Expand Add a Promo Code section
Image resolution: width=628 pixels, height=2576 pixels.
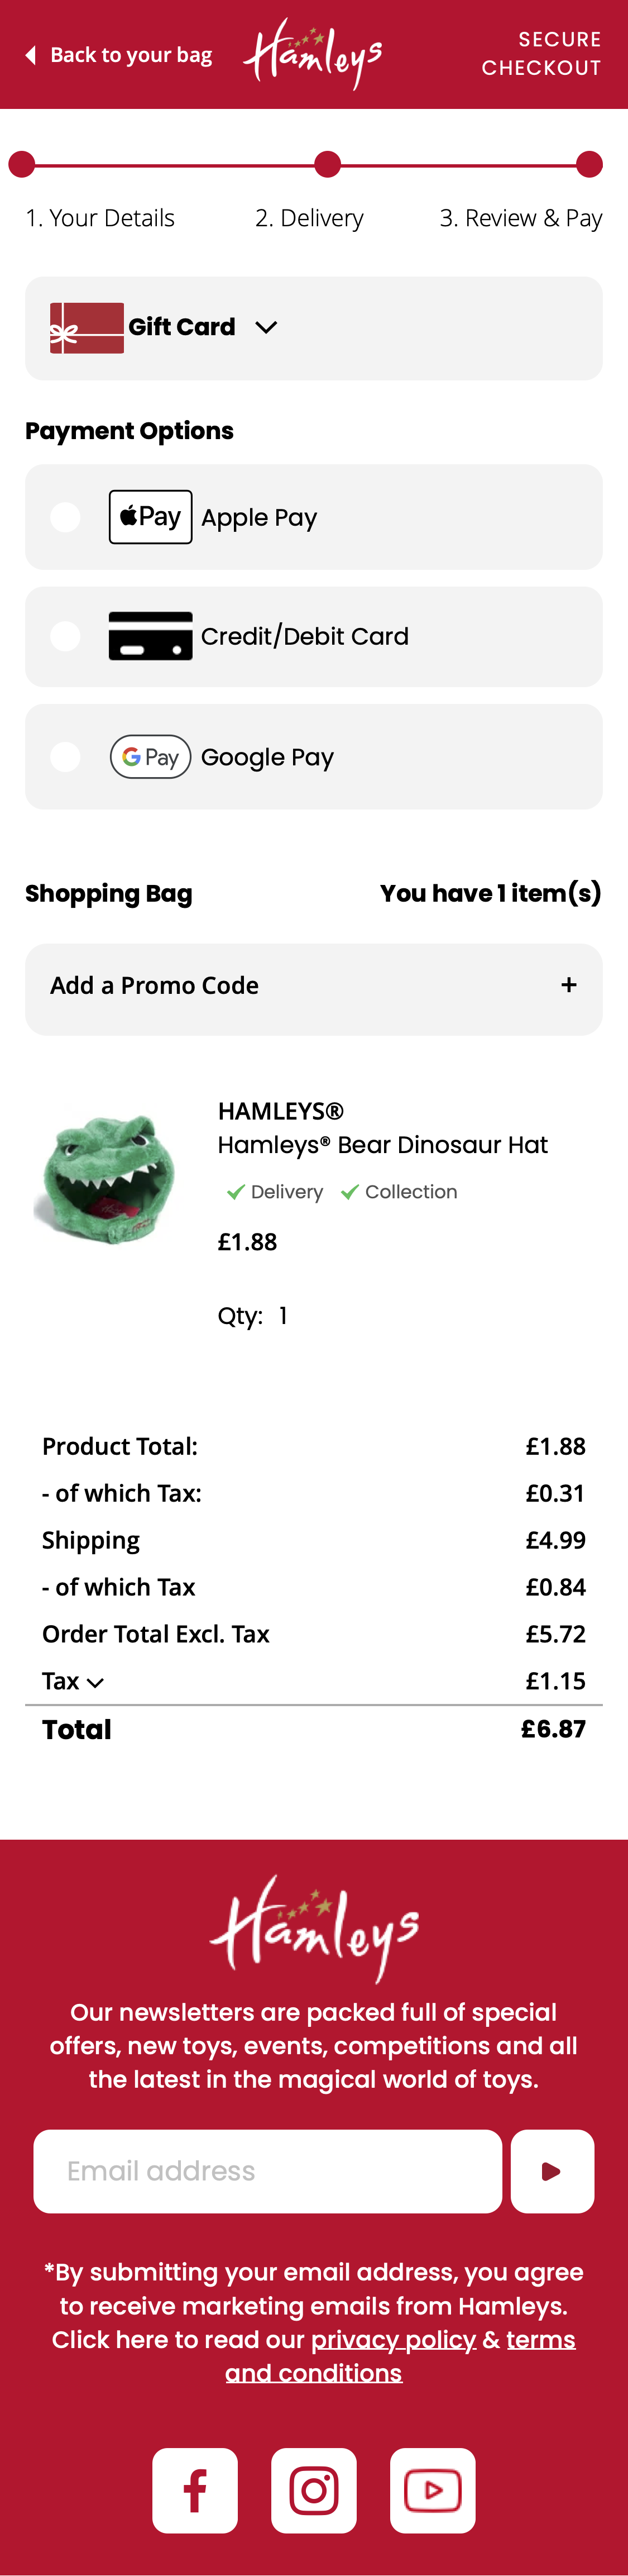(x=570, y=984)
